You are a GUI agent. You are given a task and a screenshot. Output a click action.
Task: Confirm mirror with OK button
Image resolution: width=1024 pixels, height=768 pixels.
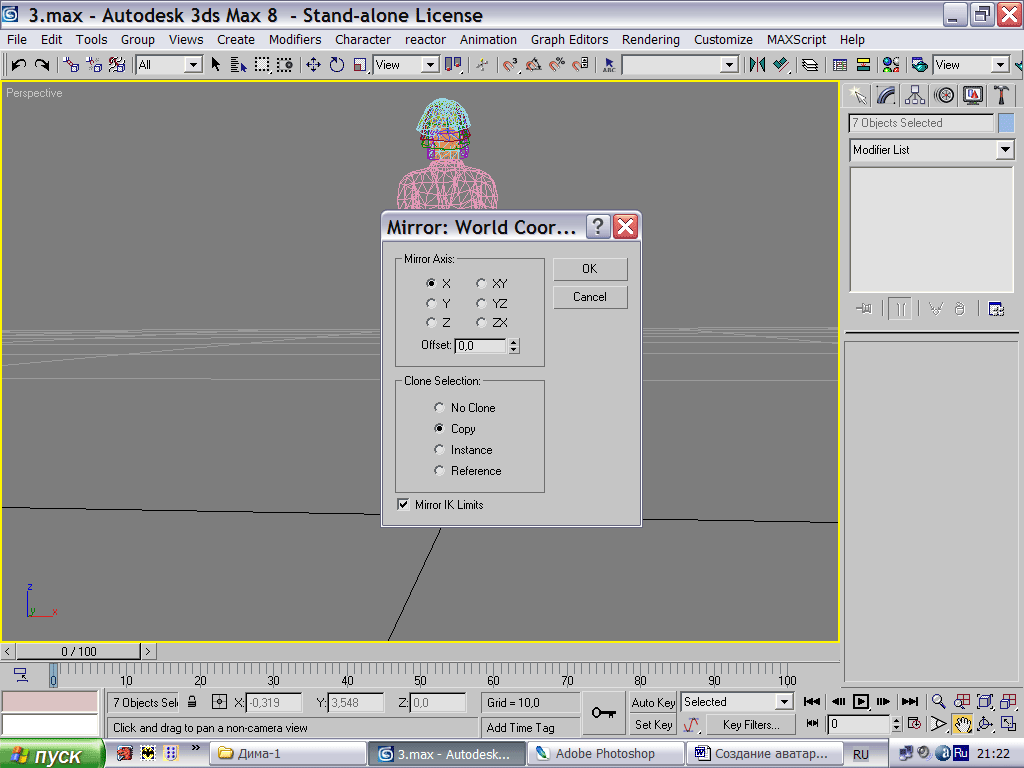[x=590, y=269]
